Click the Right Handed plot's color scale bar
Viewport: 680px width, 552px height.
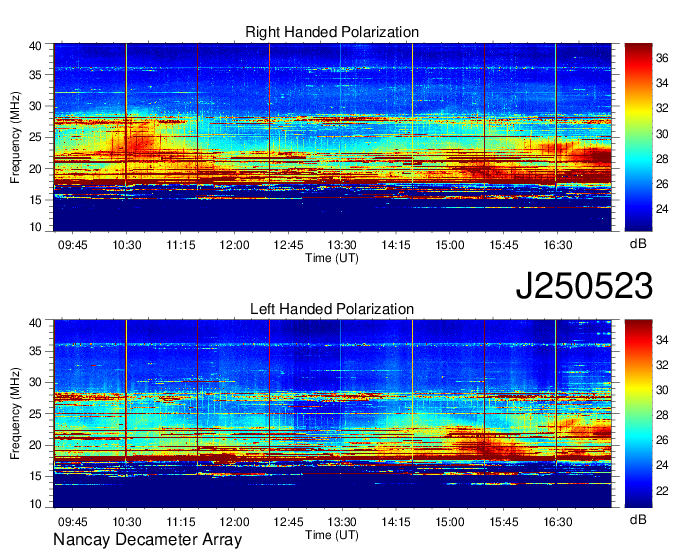[638, 137]
